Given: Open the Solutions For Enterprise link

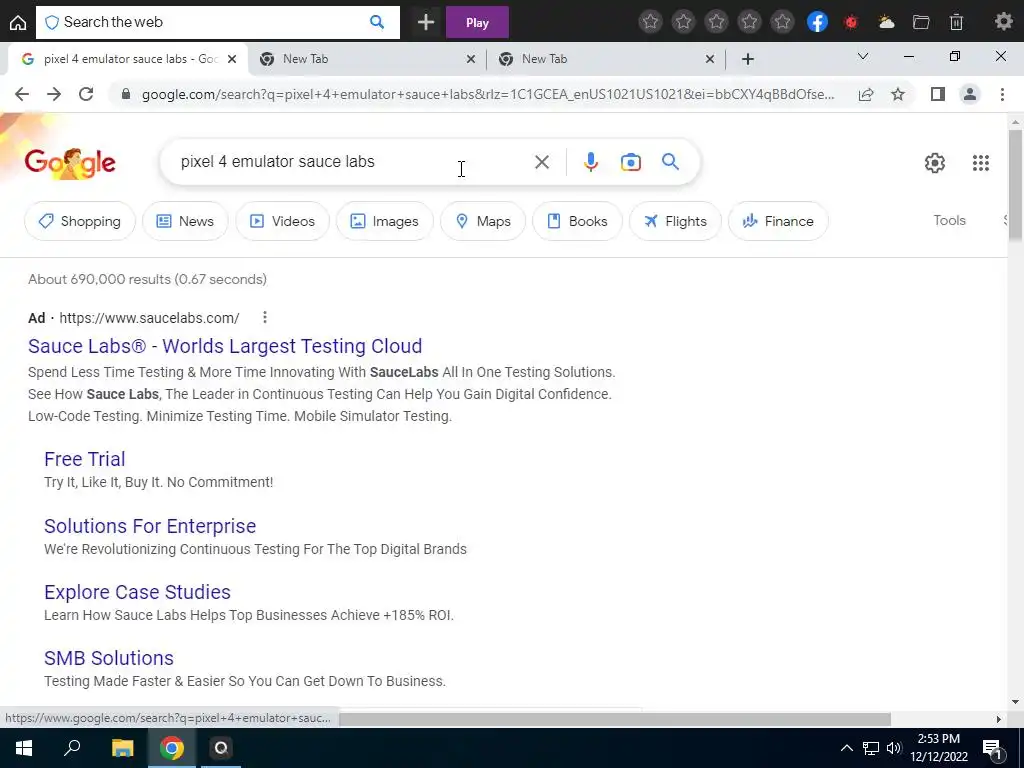Looking at the screenshot, I should 150,526.
